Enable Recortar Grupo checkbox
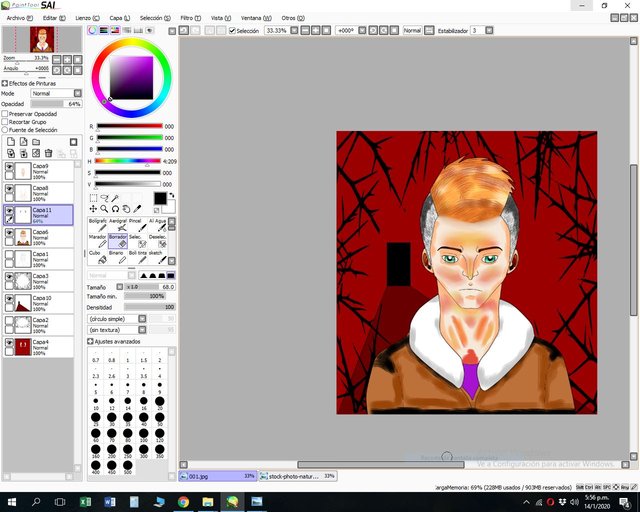 tap(5, 122)
